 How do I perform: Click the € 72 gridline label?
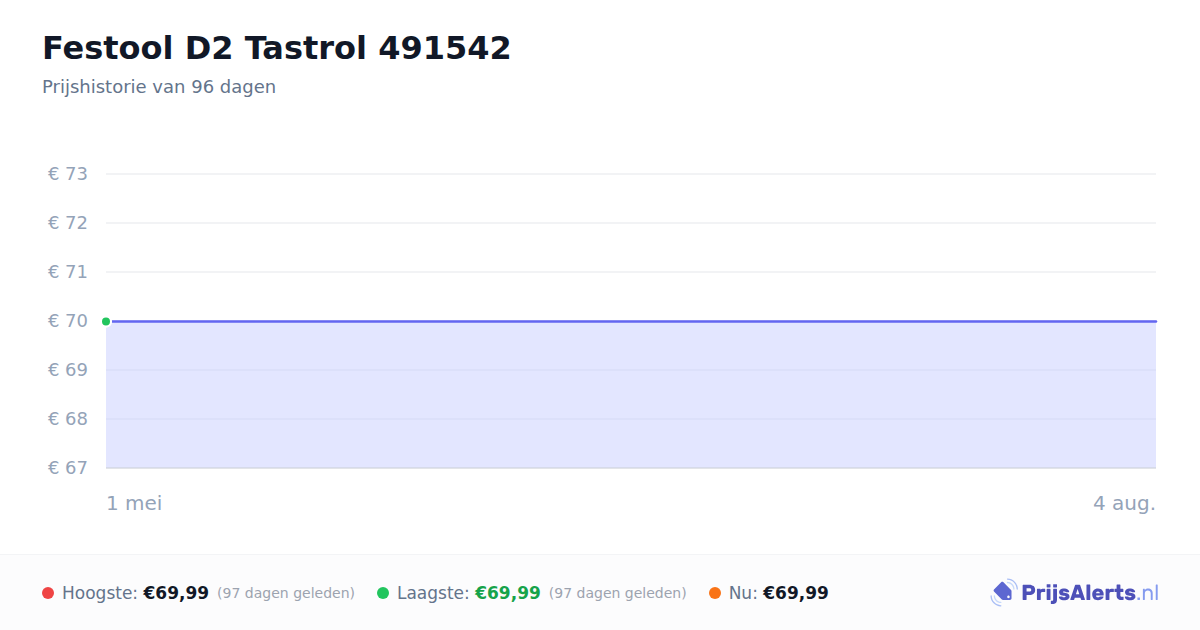68,223
